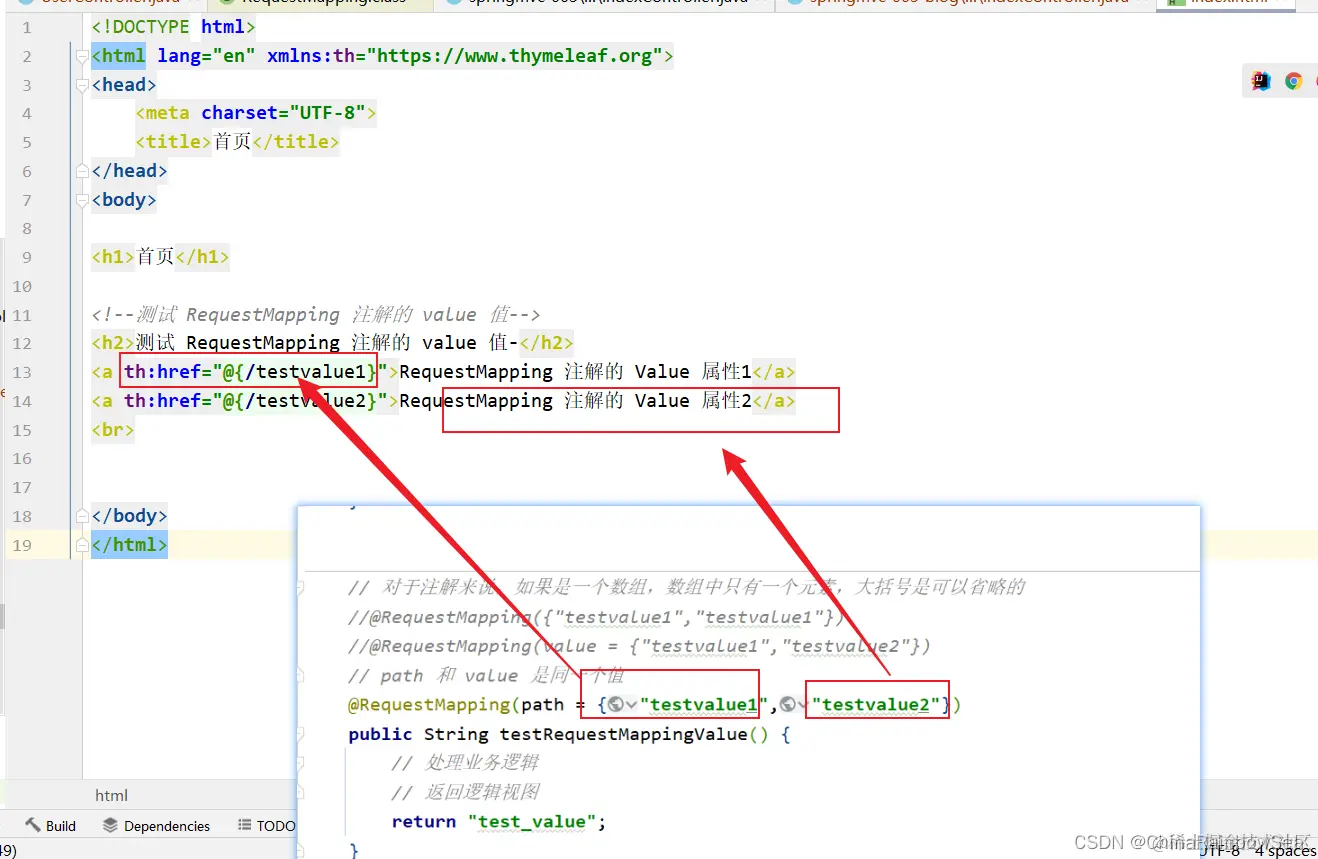The height and width of the screenshot is (859, 1318).
Task: Click the <!DOCTYPE html> line
Action: pos(173,27)
